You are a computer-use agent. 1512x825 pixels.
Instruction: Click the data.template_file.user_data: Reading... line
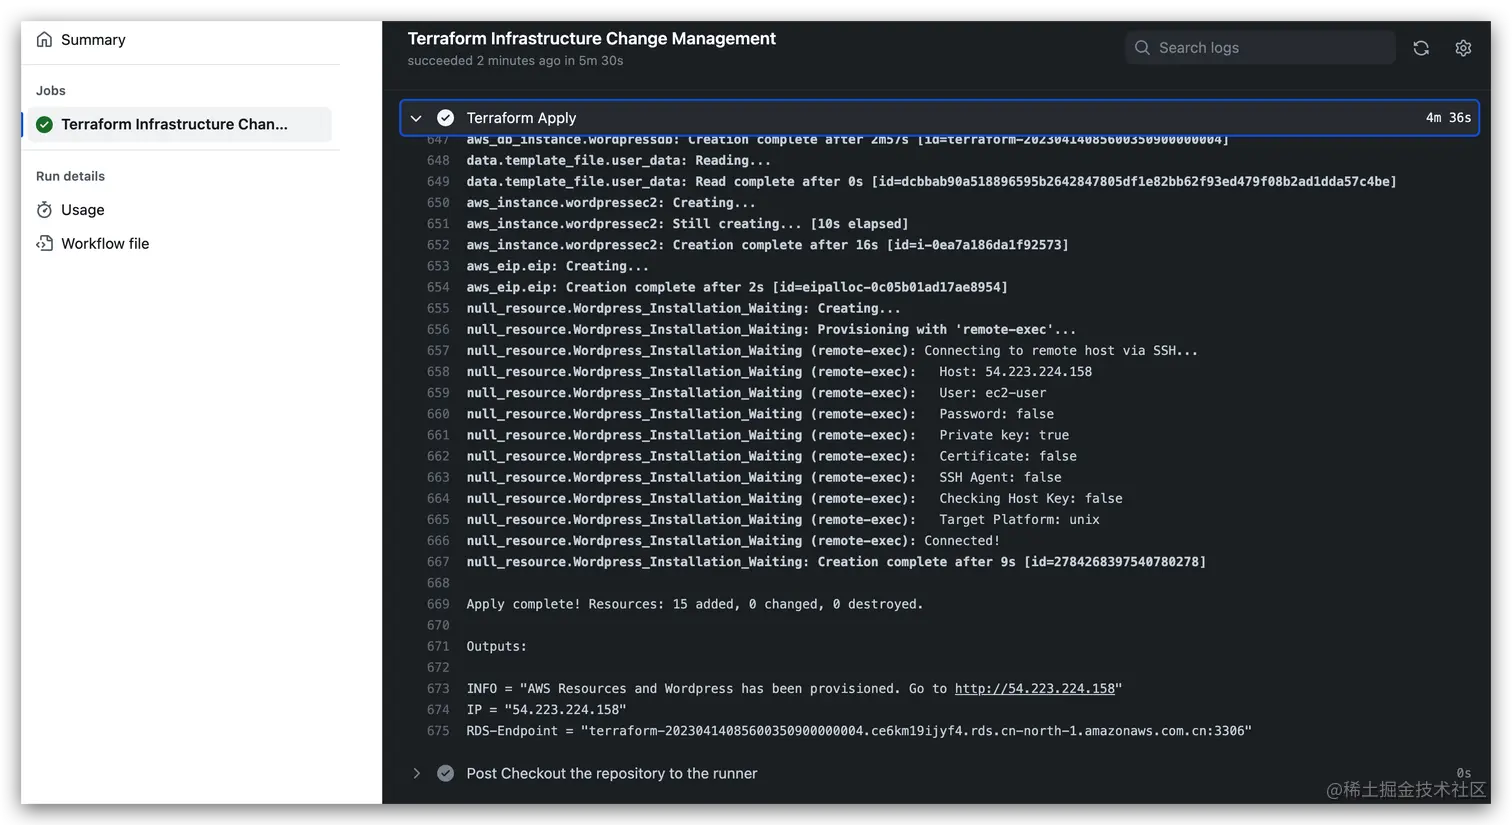[618, 161]
